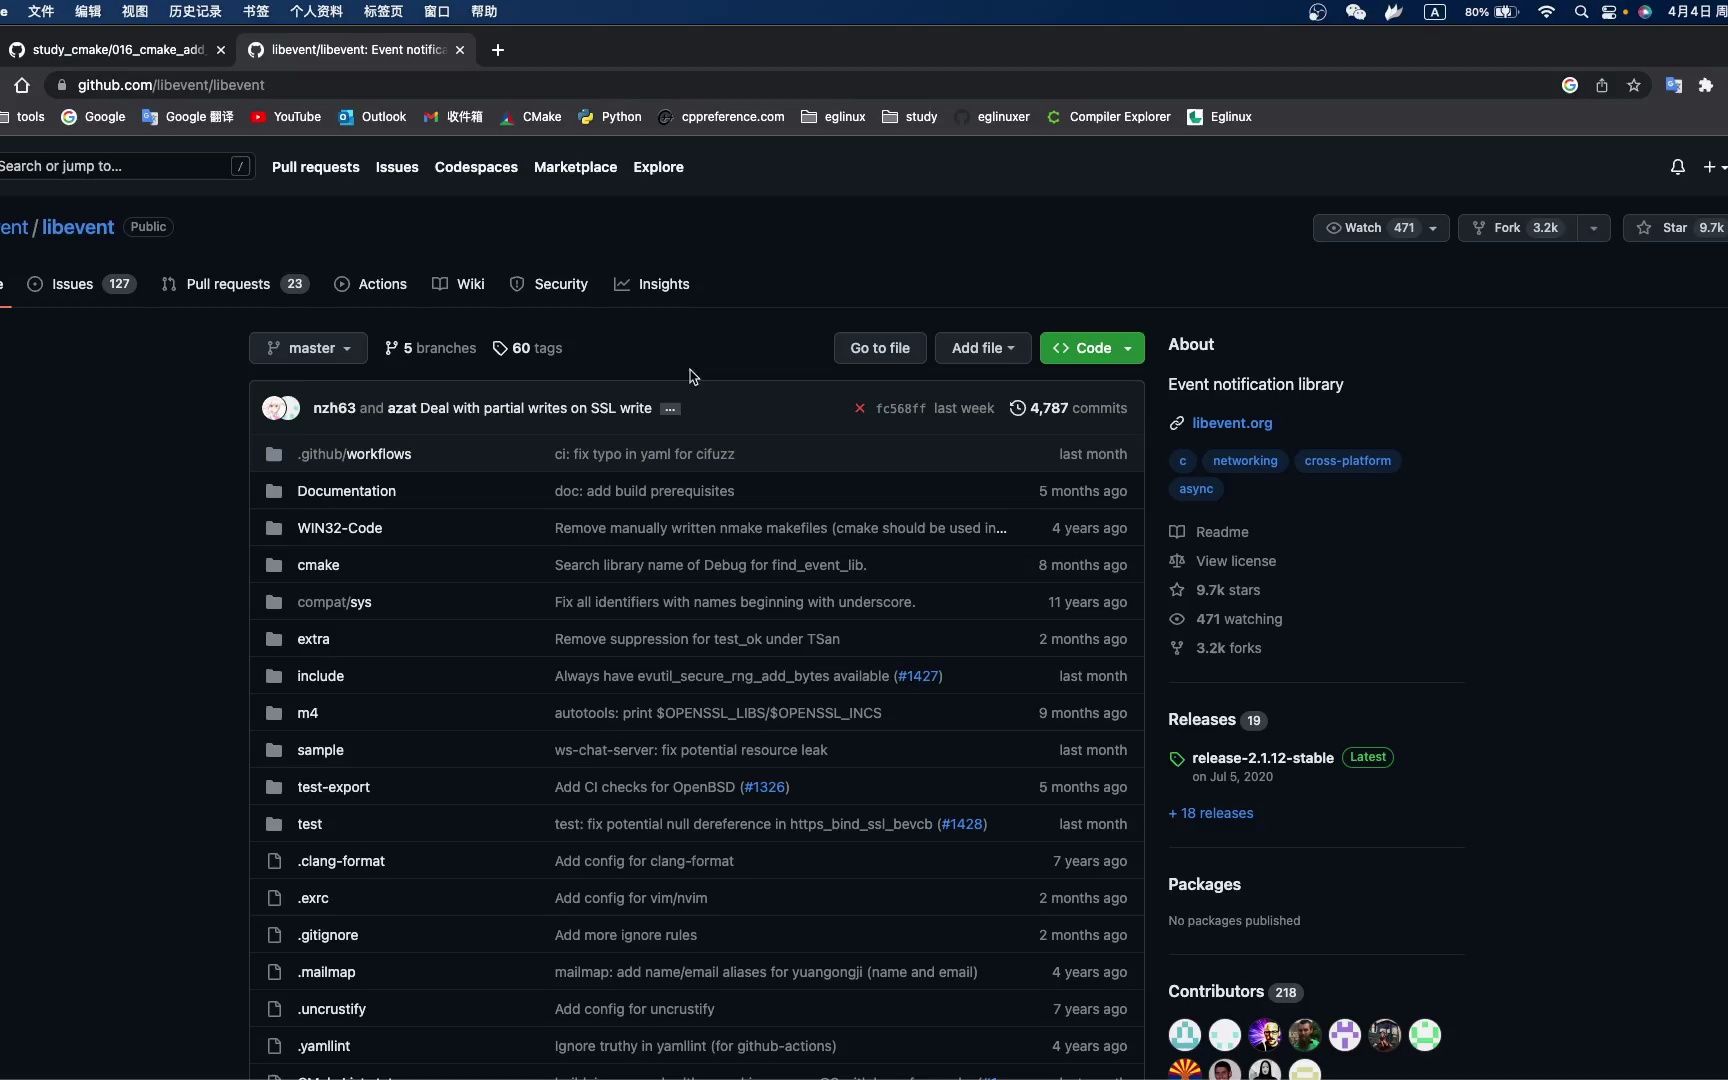Open the Pull requests repository tab
Viewport: 1728px width, 1080px height.
235,284
